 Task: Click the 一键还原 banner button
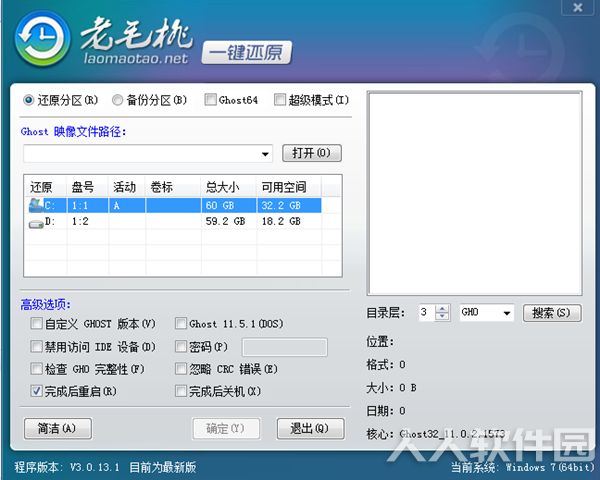246,53
